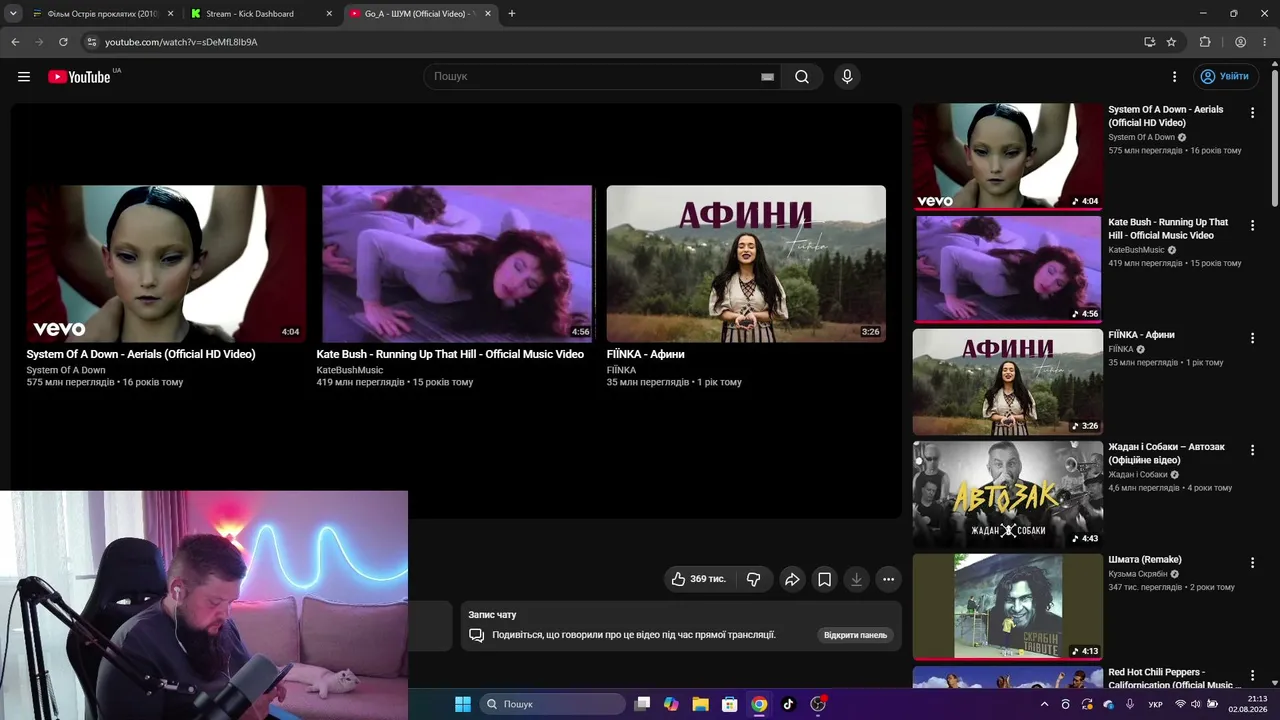Show hidden tray icons chevron
This screenshot has height=720, width=1280.
pos(1045,704)
